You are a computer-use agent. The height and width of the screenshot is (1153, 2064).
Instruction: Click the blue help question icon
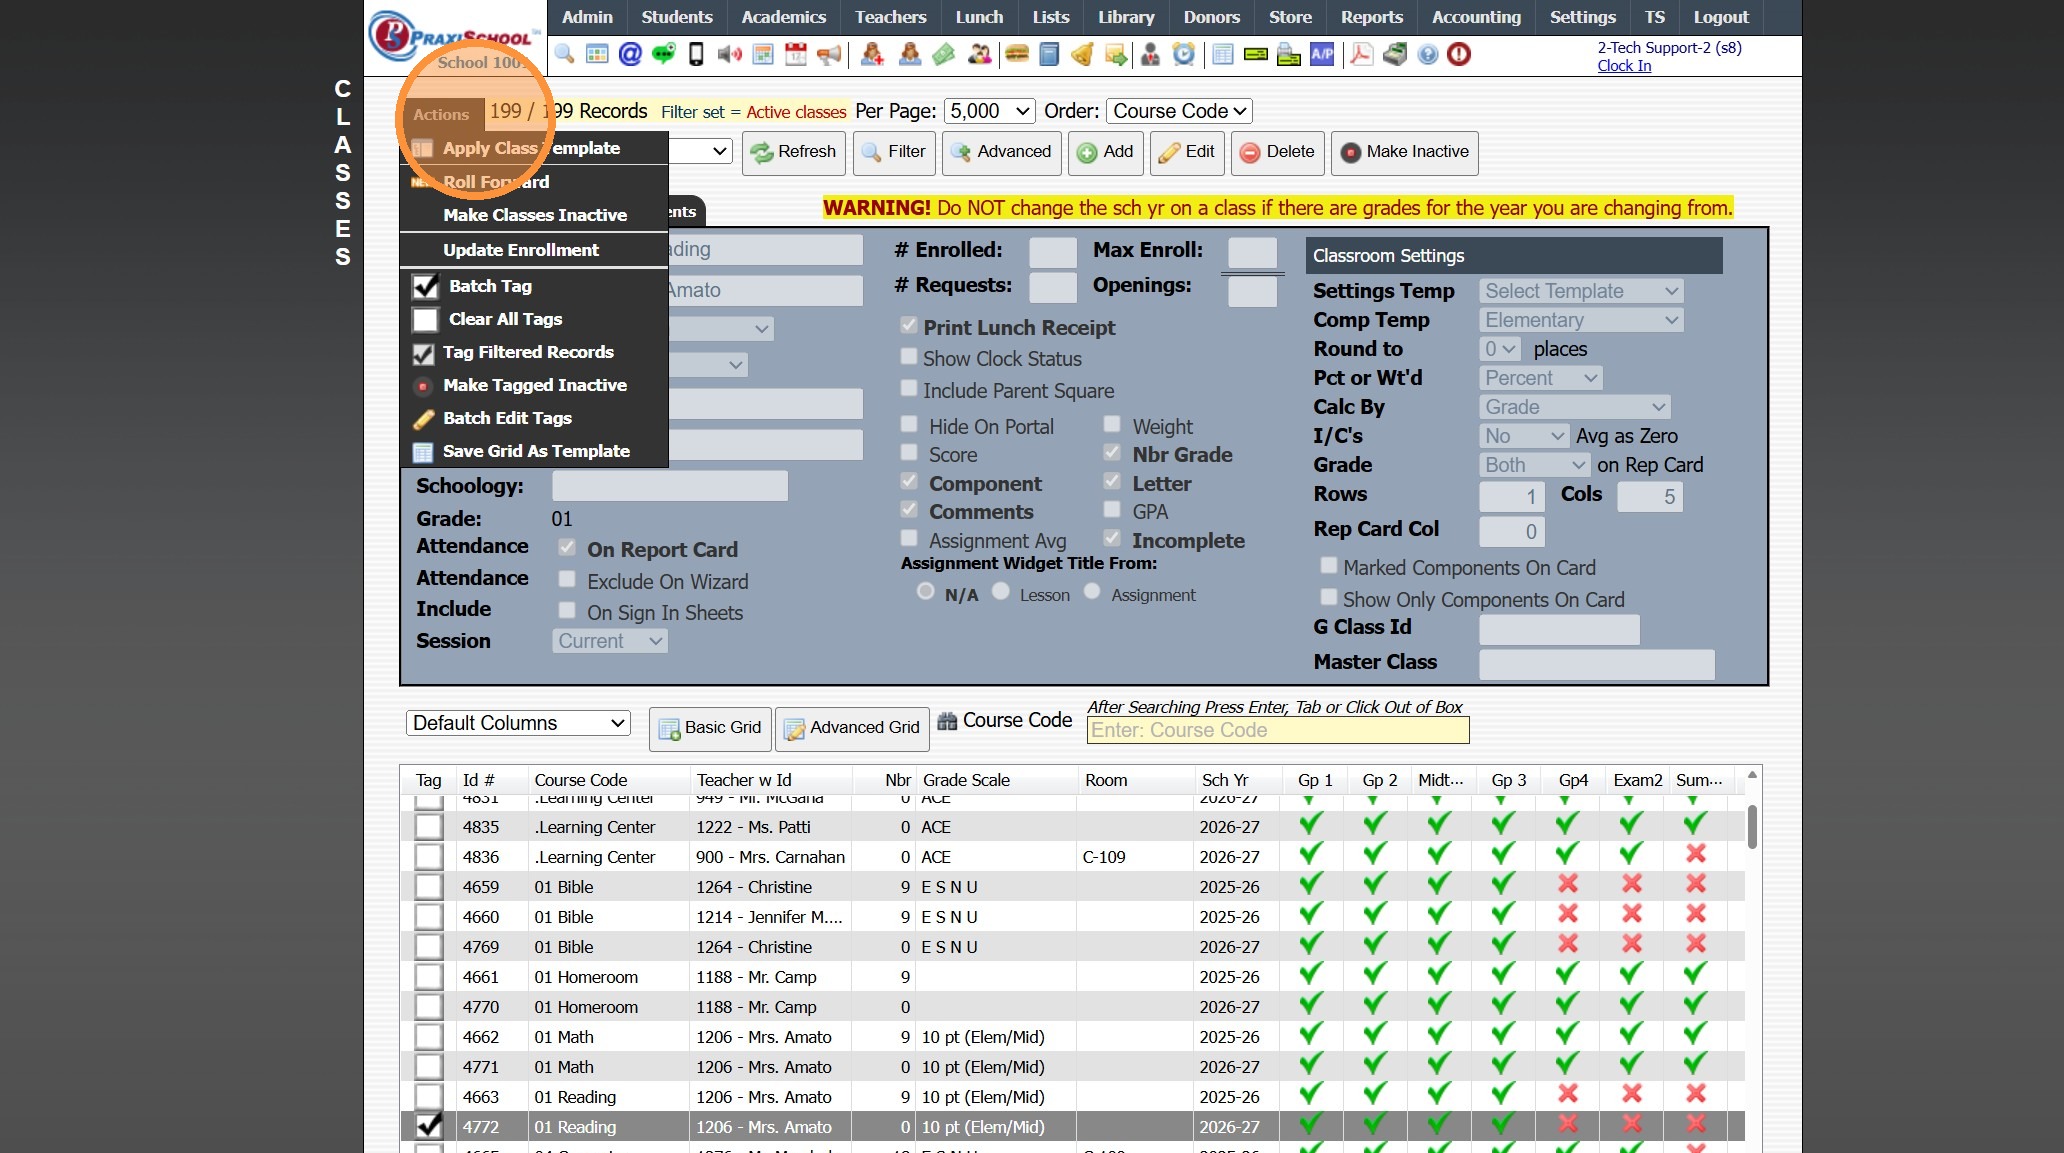1428,54
